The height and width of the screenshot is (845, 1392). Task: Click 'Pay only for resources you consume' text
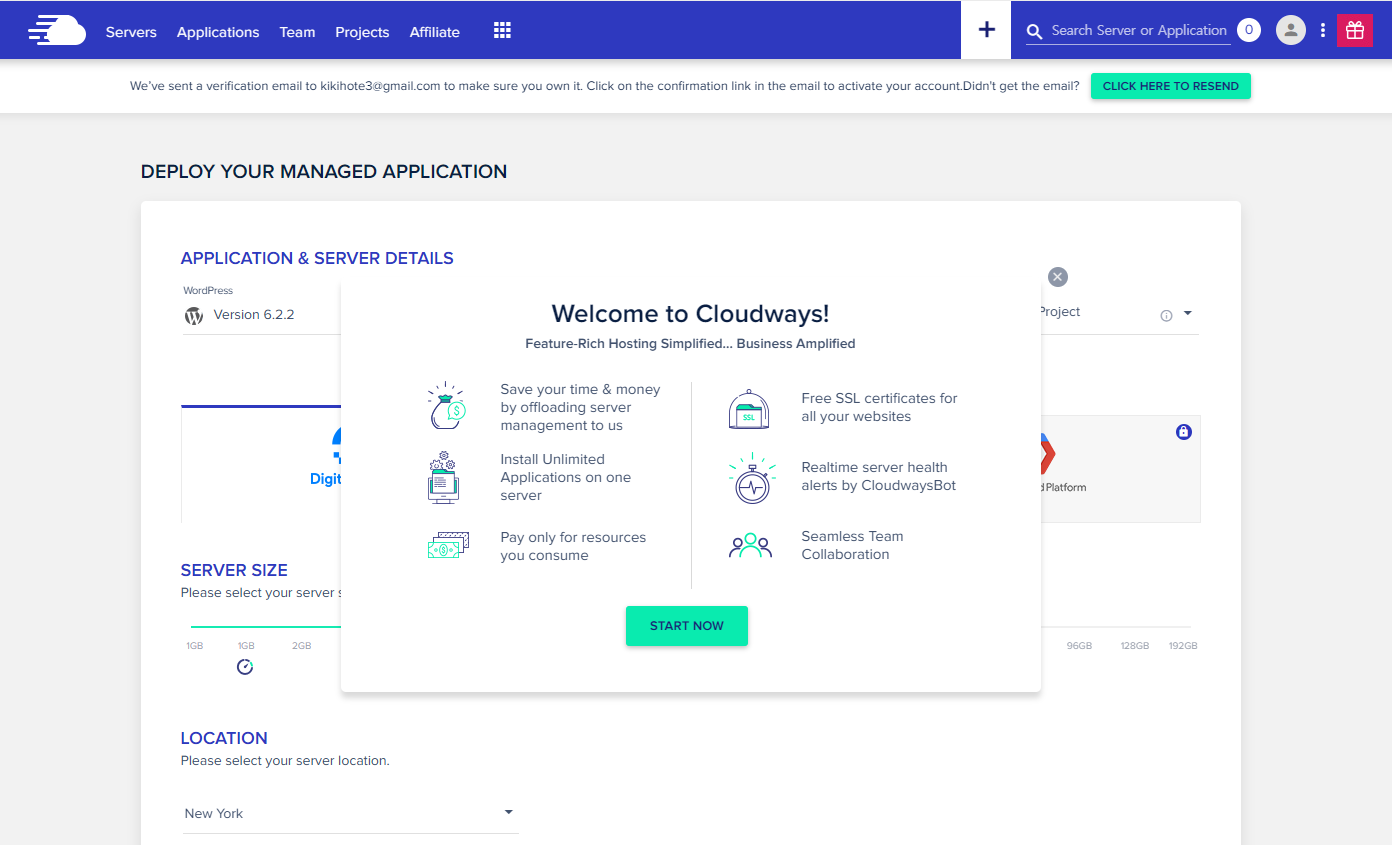573,546
